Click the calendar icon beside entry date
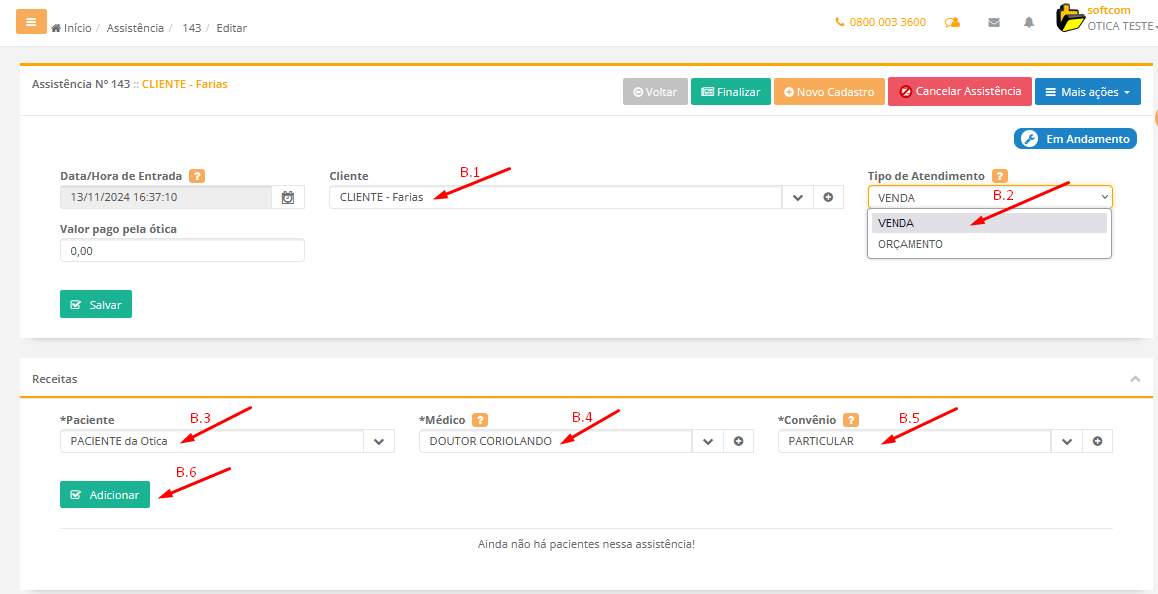The height and width of the screenshot is (594, 1158). (288, 198)
